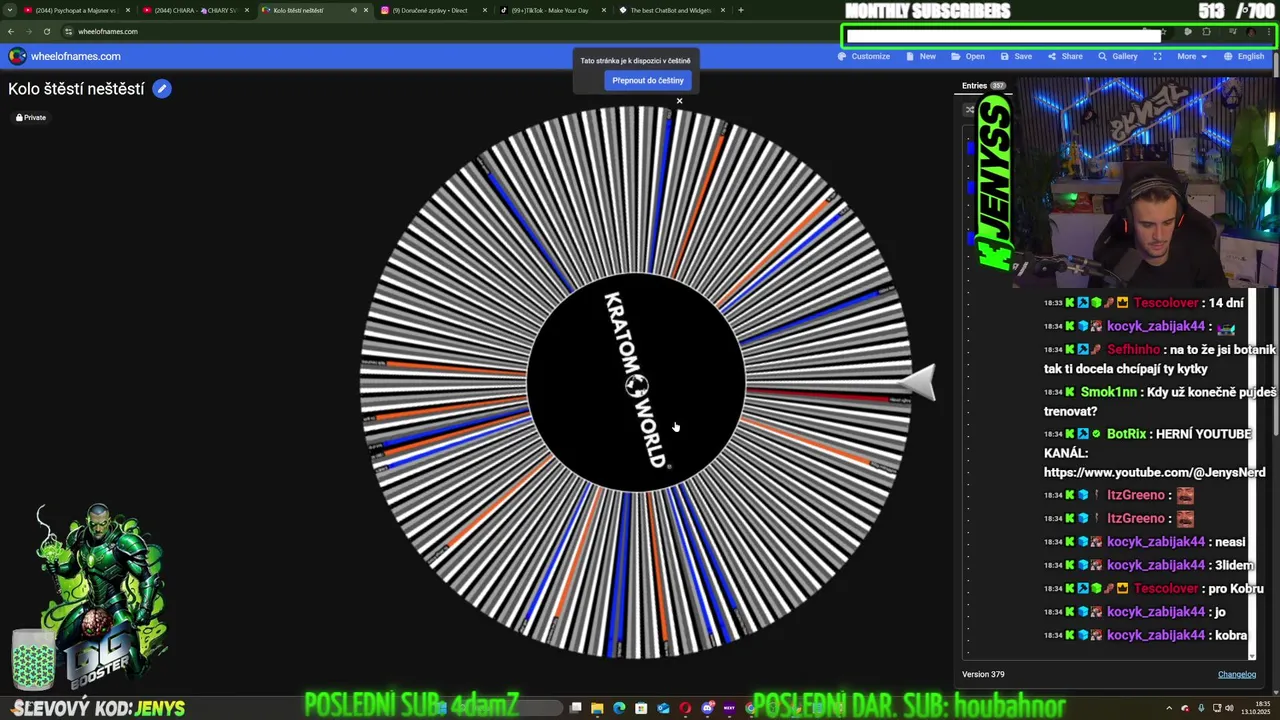1280x720 pixels.
Task: Open File Explorer from the taskbar
Action: (597, 708)
